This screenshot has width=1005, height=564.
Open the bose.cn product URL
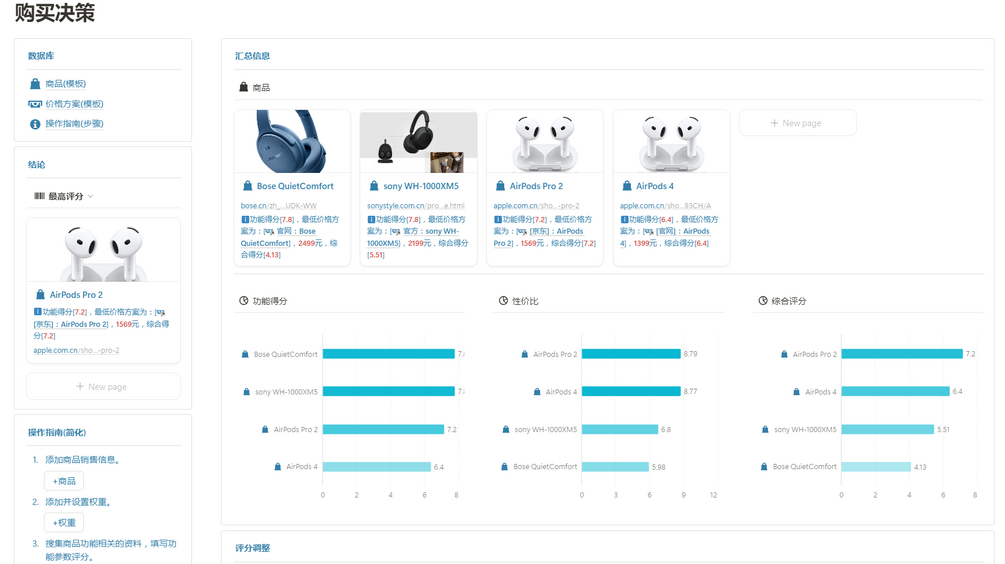click(x=279, y=206)
